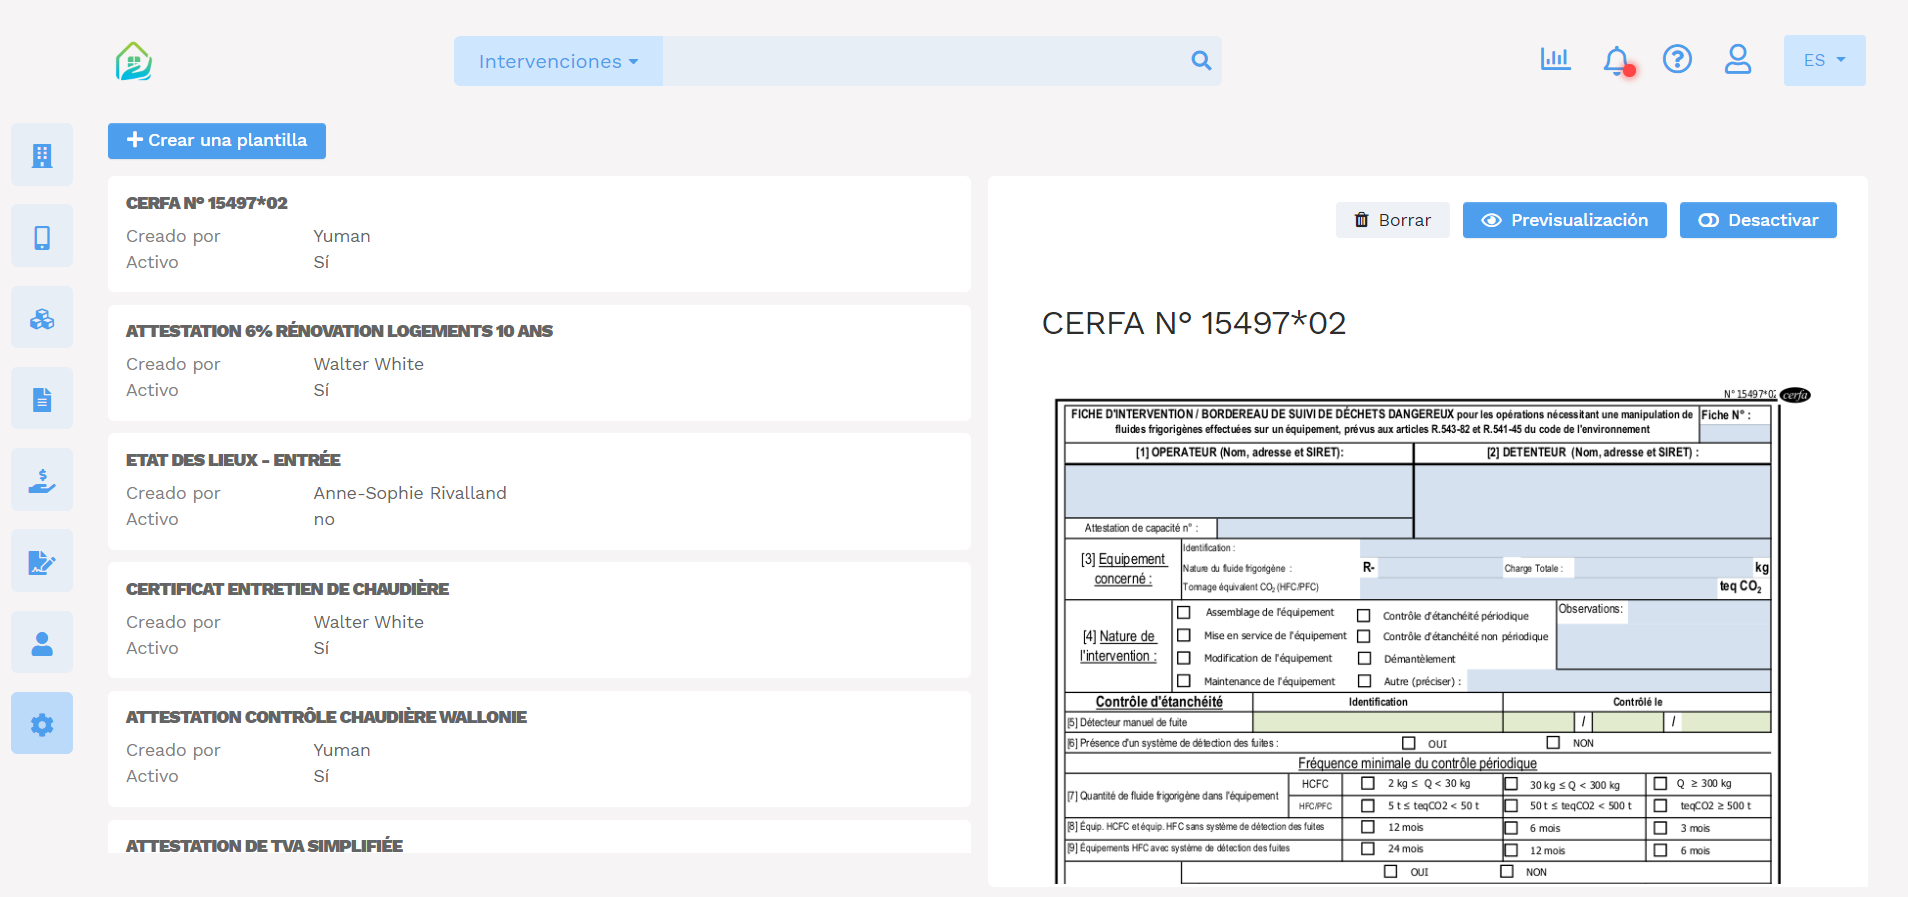Image resolution: width=1908 pixels, height=897 pixels.
Task: Click the Fiche N° field in form preview
Action: click(x=1735, y=434)
